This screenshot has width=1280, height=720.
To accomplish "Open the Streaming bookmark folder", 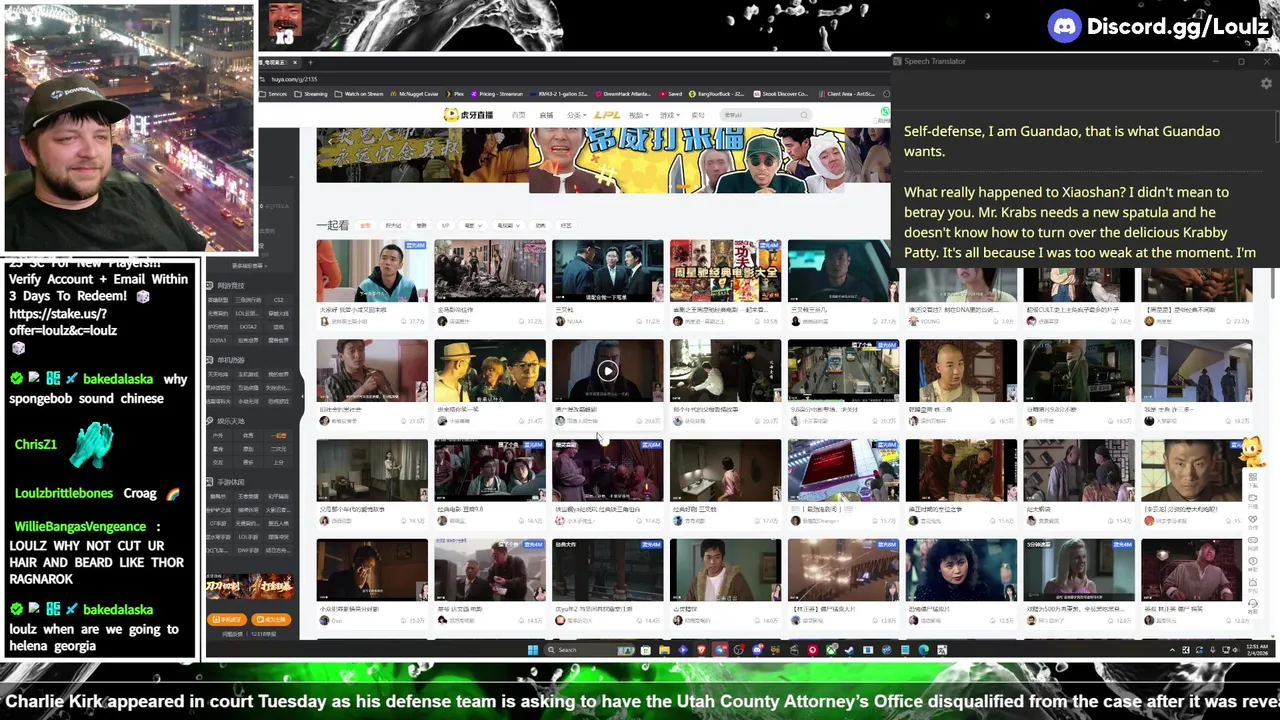I will [x=311, y=94].
